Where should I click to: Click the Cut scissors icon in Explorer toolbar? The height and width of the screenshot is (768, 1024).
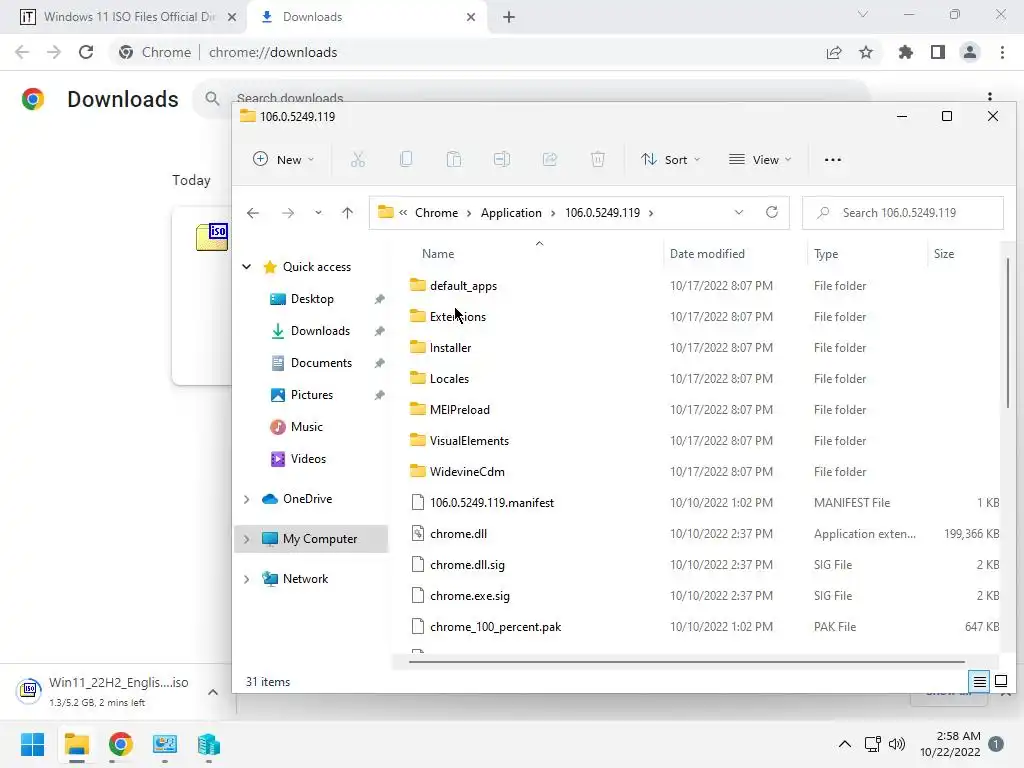(x=358, y=159)
